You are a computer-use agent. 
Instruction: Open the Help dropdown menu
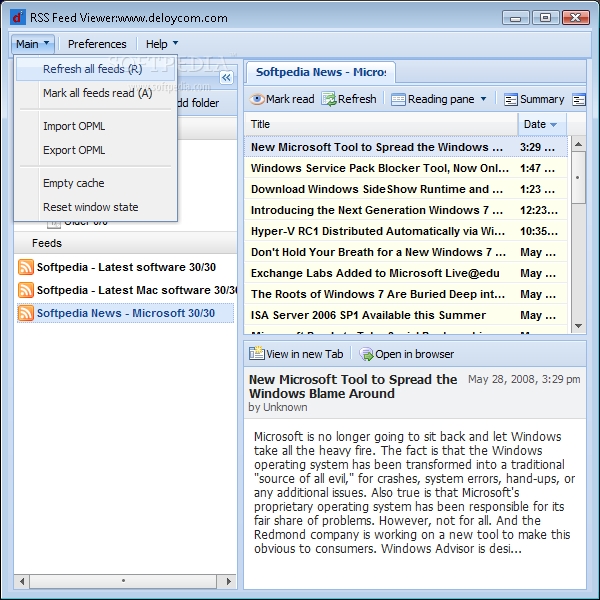point(162,44)
